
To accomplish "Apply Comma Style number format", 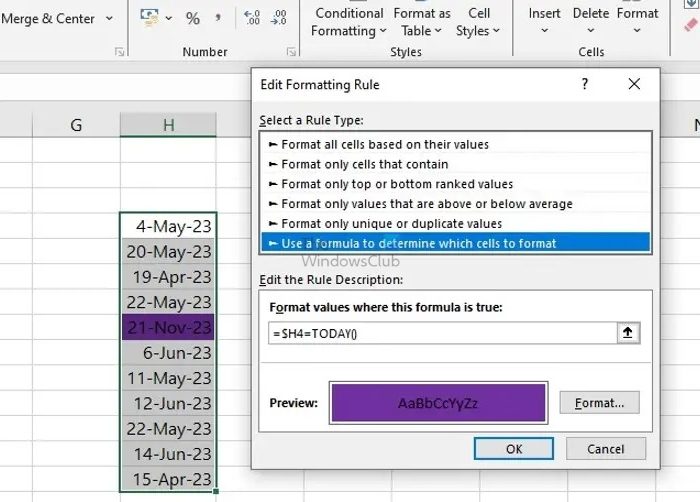I will click(x=218, y=18).
